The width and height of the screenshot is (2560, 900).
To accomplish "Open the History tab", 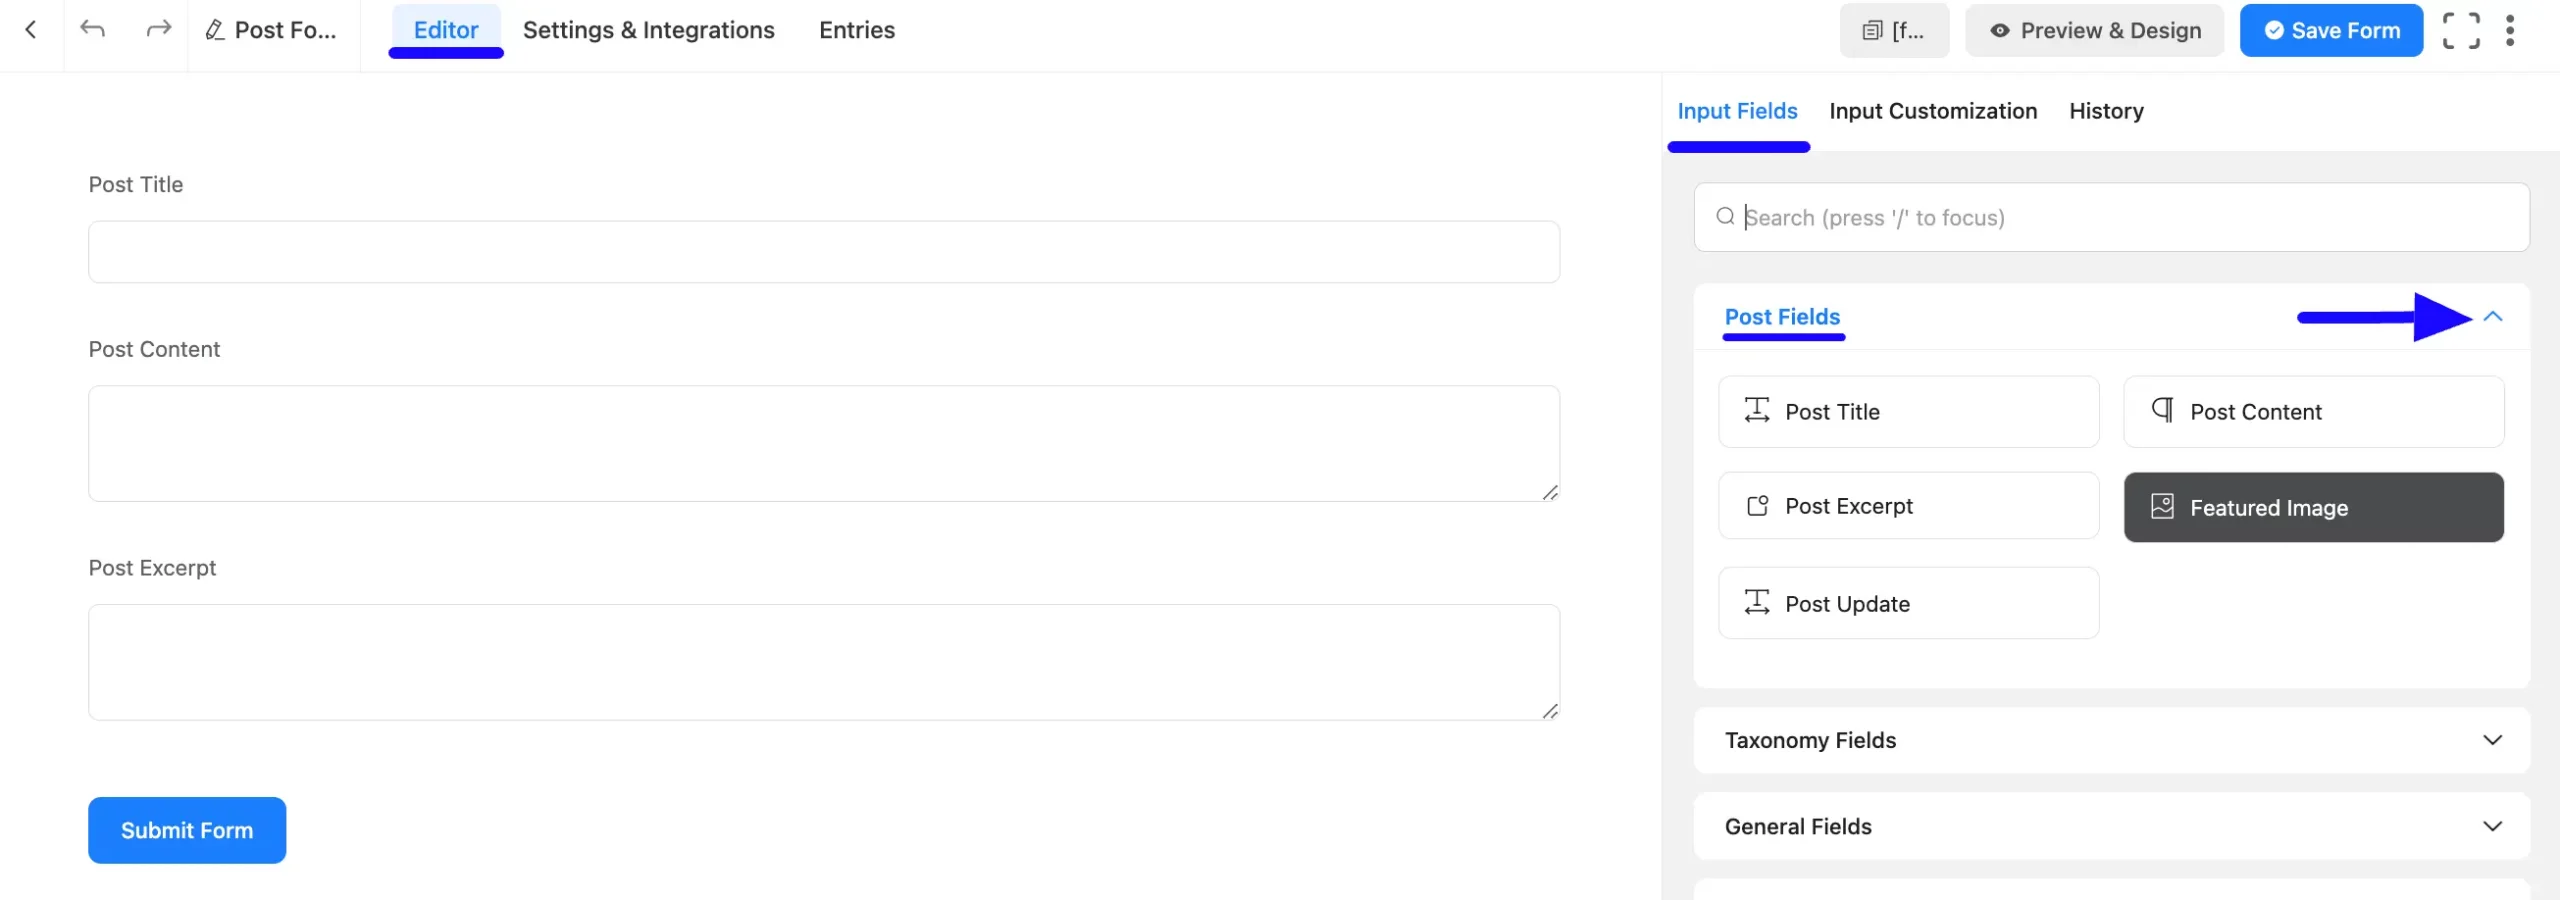I will coord(2106,111).
